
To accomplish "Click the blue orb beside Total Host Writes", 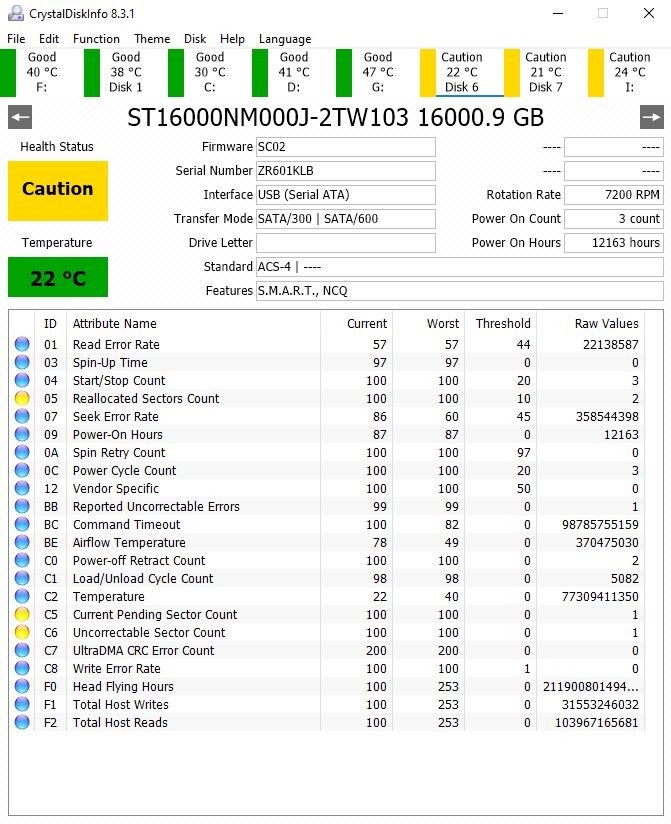I will point(22,704).
